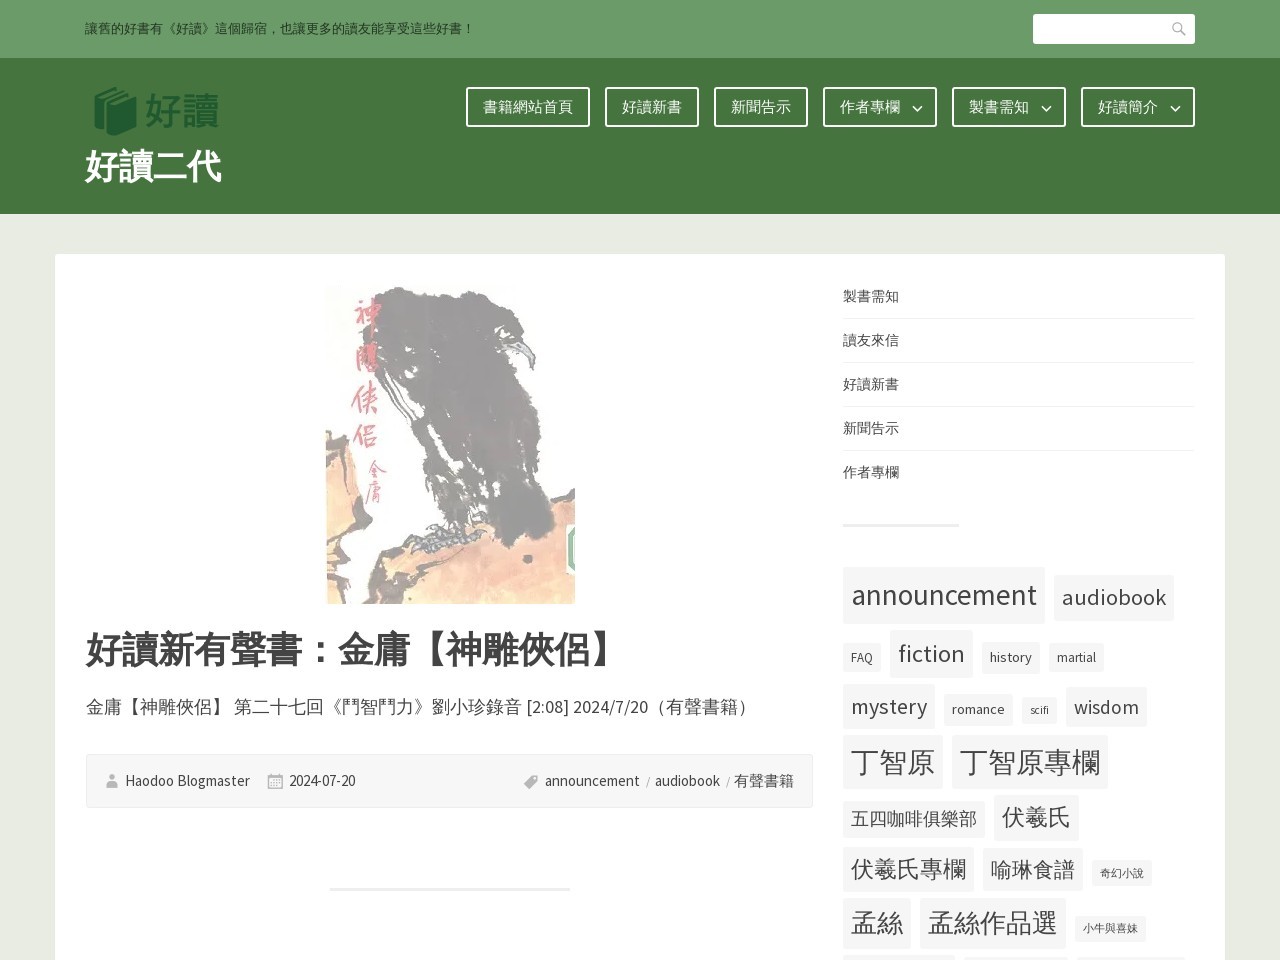Click the search magnifier icon
The width and height of the screenshot is (1280, 960).
[x=1178, y=29]
